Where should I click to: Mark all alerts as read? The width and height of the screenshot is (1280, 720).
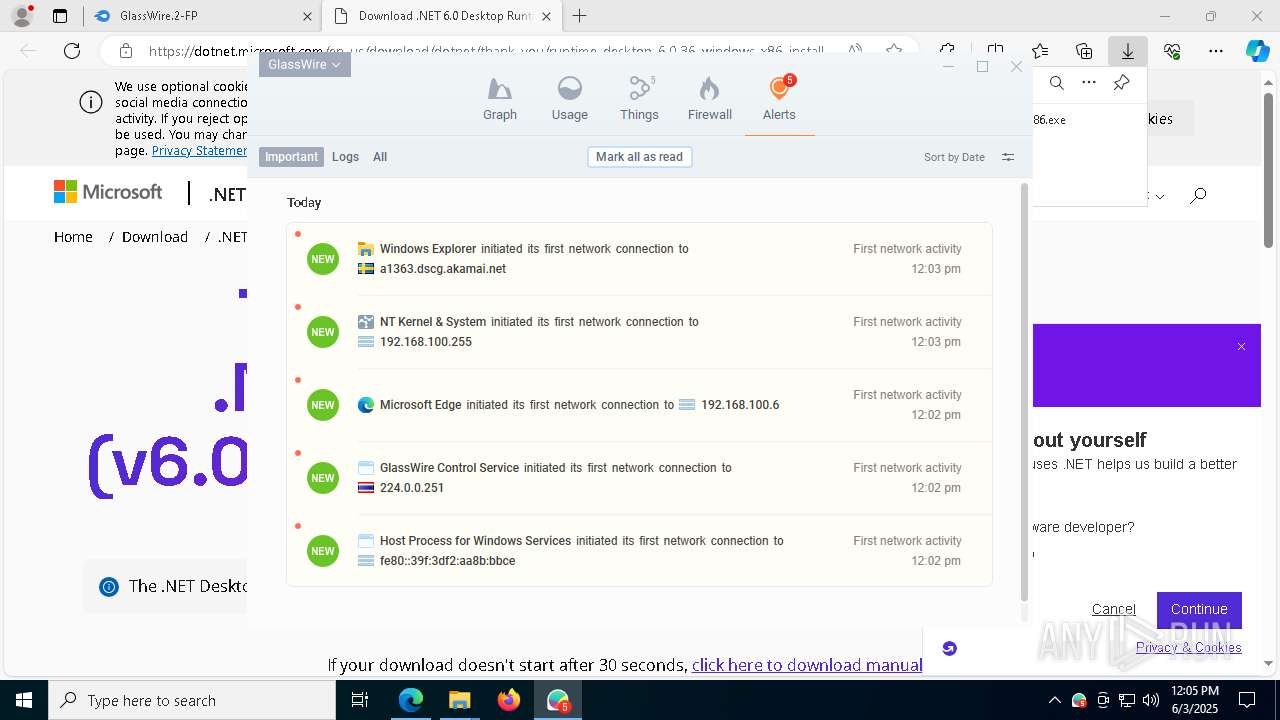click(639, 157)
